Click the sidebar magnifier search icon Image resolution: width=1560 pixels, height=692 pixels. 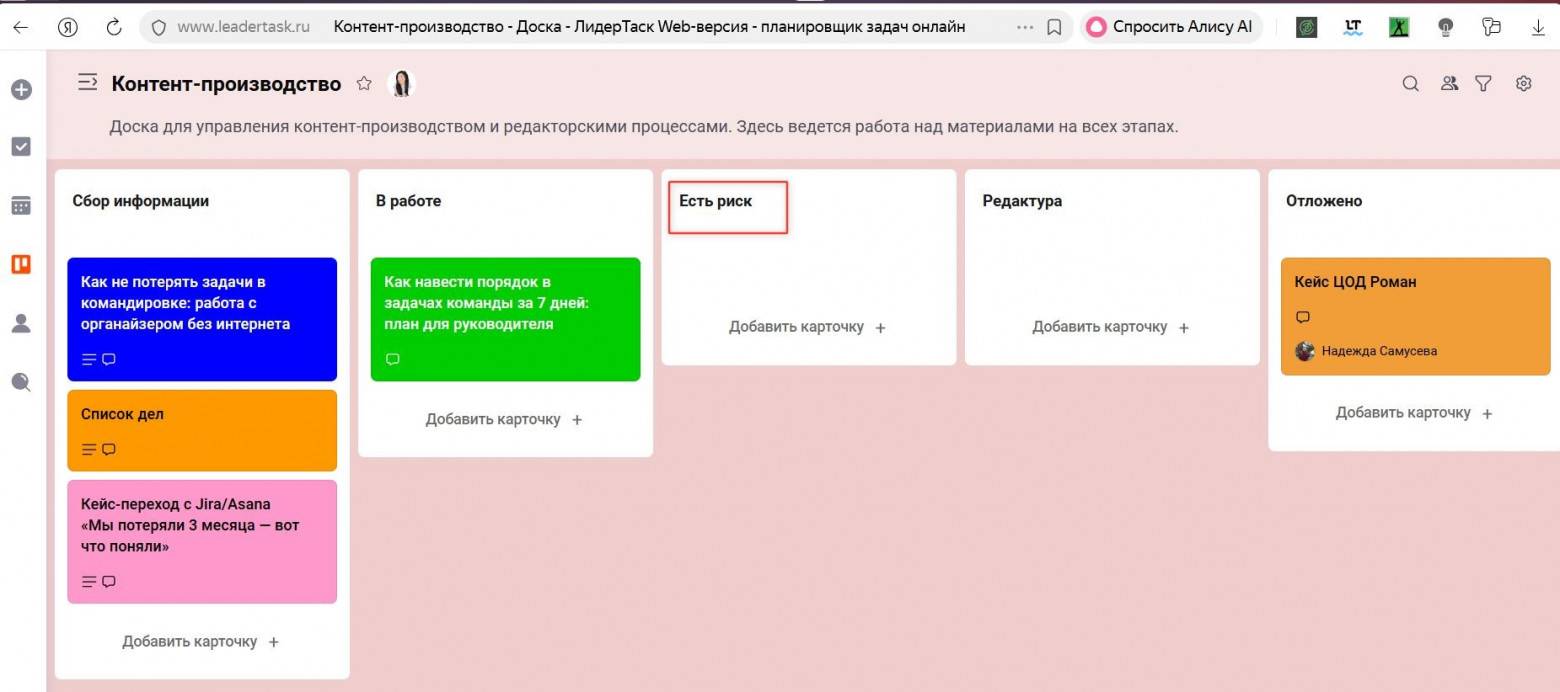coord(20,381)
